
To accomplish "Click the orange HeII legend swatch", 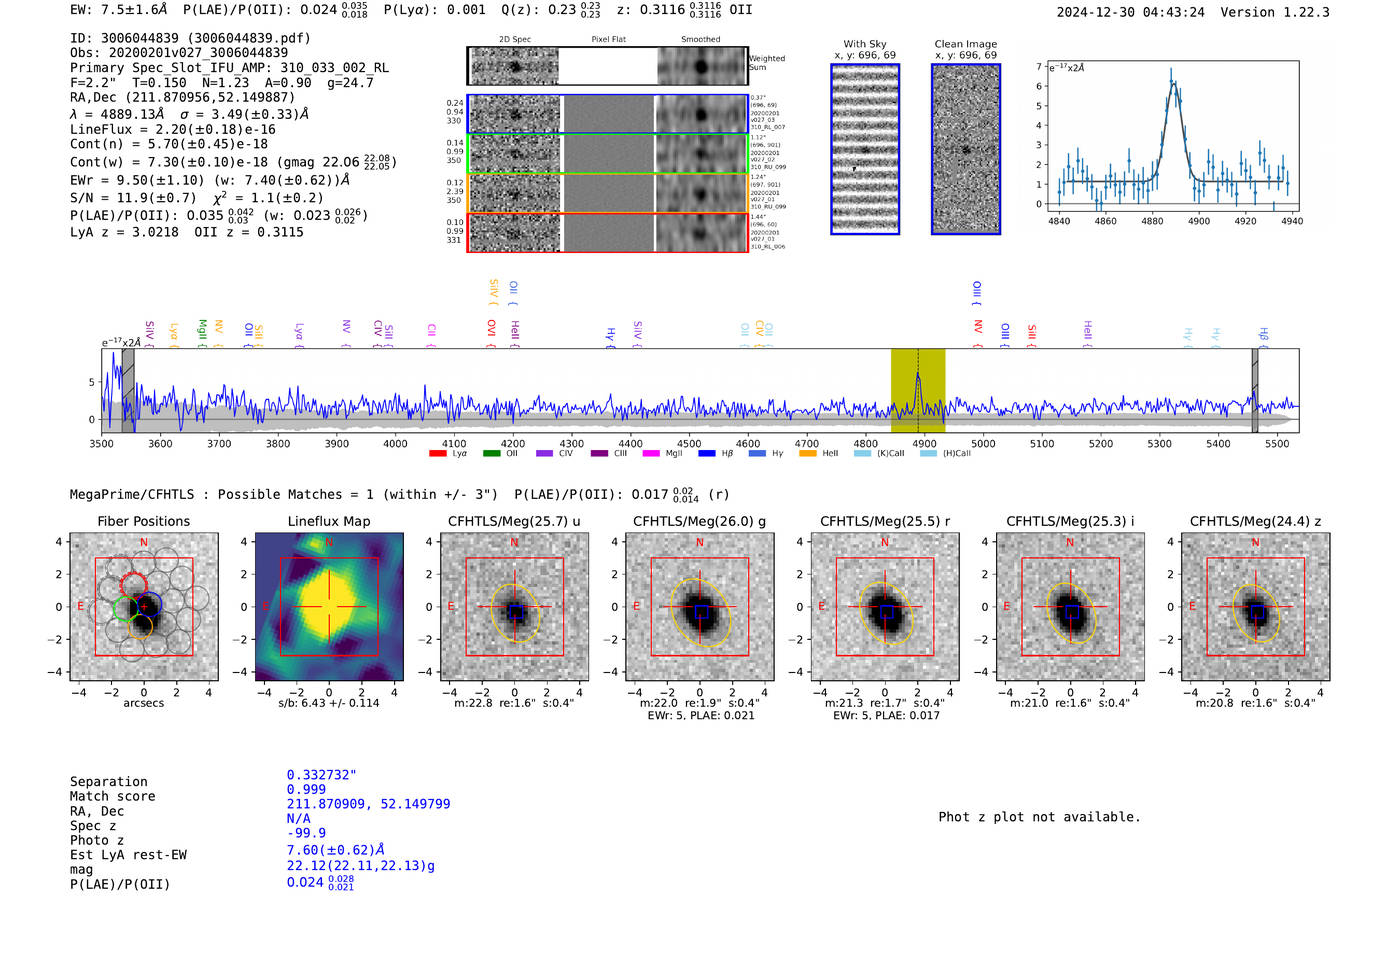I will click(808, 453).
